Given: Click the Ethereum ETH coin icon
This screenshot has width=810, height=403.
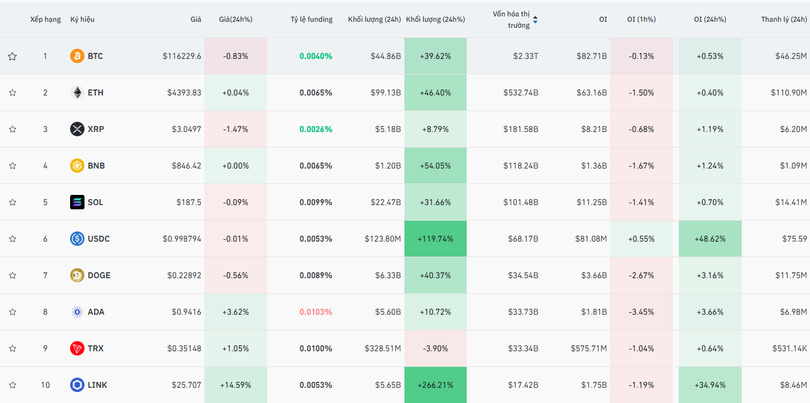Looking at the screenshot, I should tap(77, 93).
